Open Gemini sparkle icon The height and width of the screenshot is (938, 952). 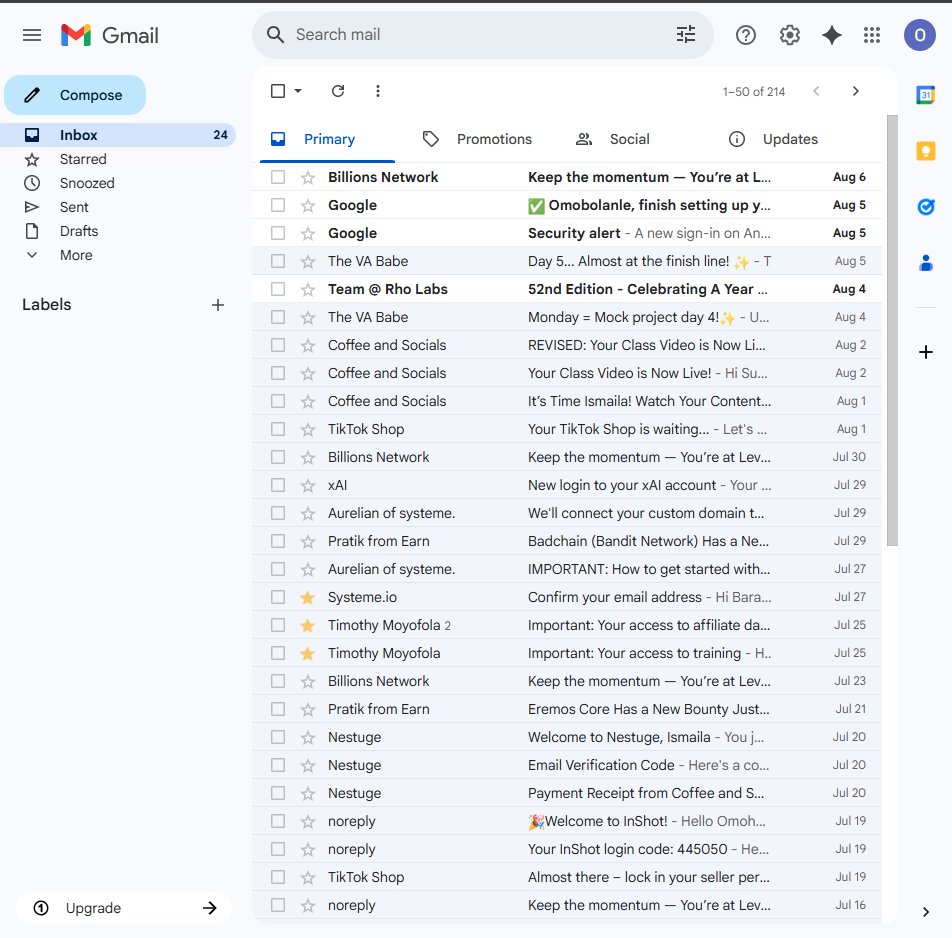[x=832, y=35]
